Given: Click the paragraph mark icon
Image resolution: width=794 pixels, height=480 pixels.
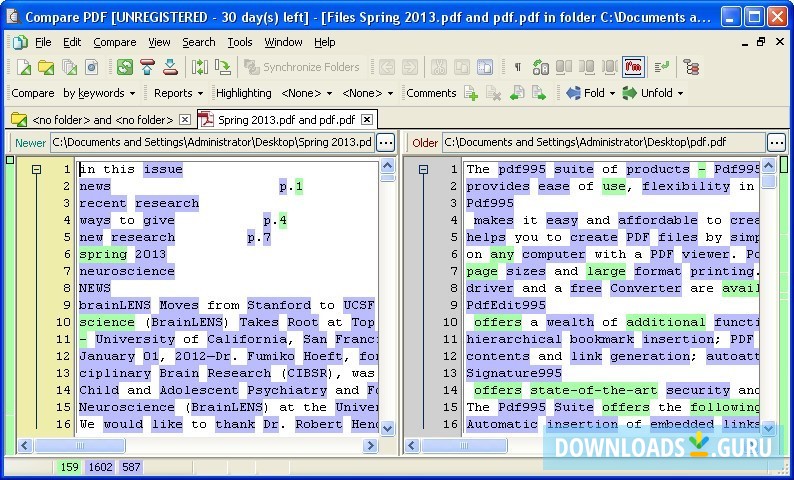Looking at the screenshot, I should (x=518, y=67).
